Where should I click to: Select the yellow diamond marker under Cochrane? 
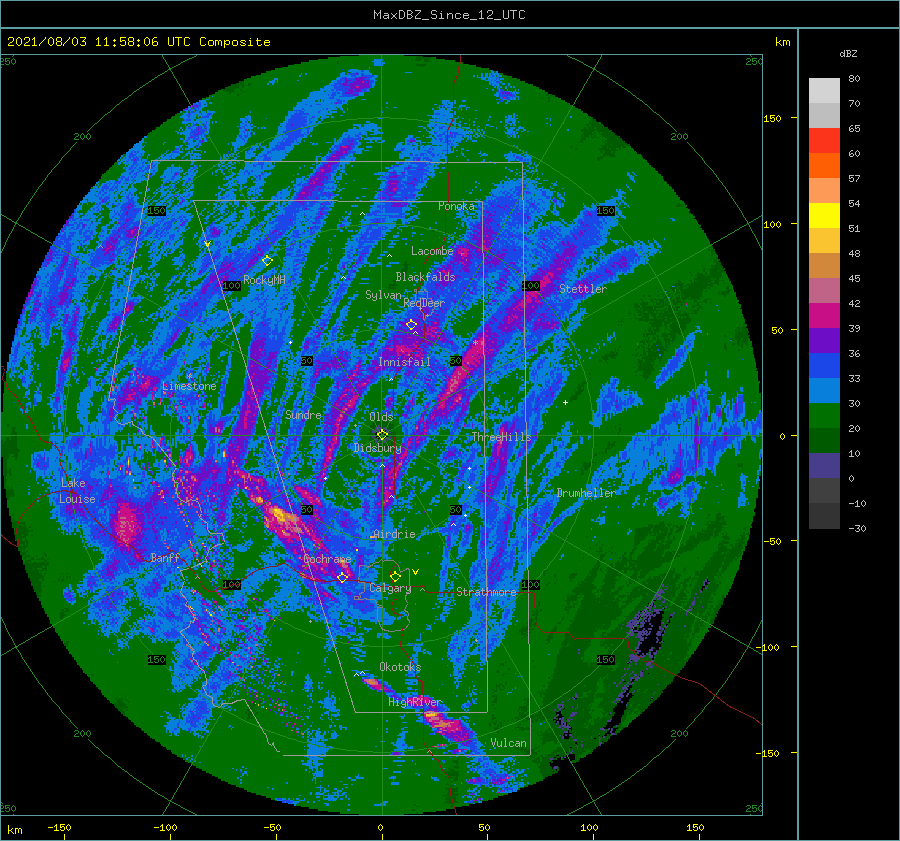[342, 577]
